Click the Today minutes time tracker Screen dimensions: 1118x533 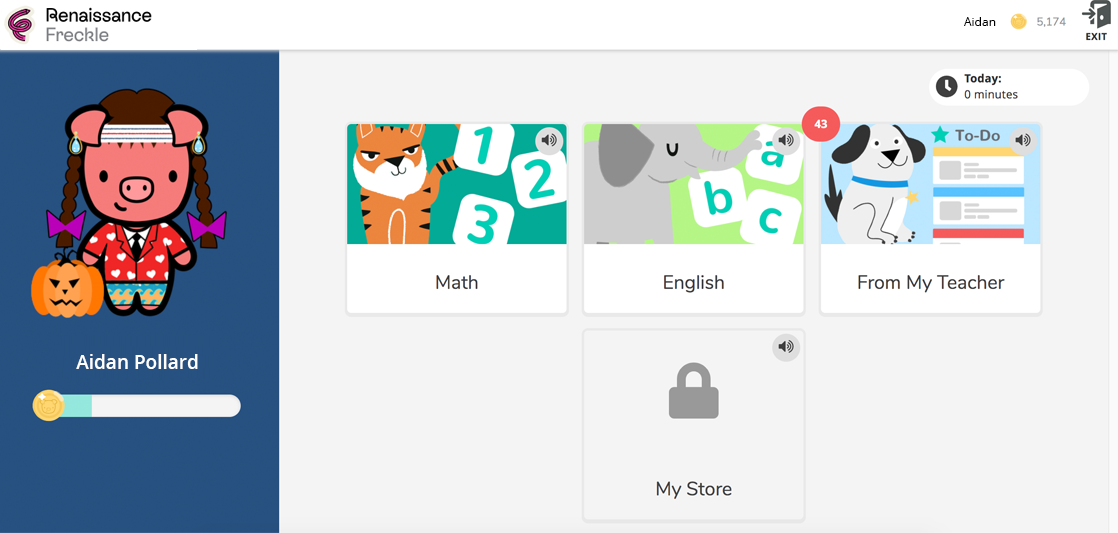click(x=1010, y=87)
